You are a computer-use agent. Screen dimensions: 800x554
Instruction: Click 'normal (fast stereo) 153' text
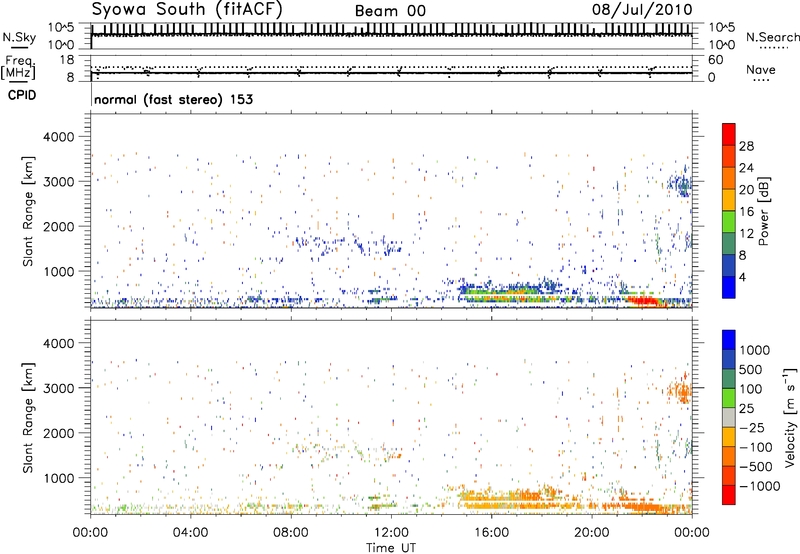pyautogui.click(x=173, y=99)
